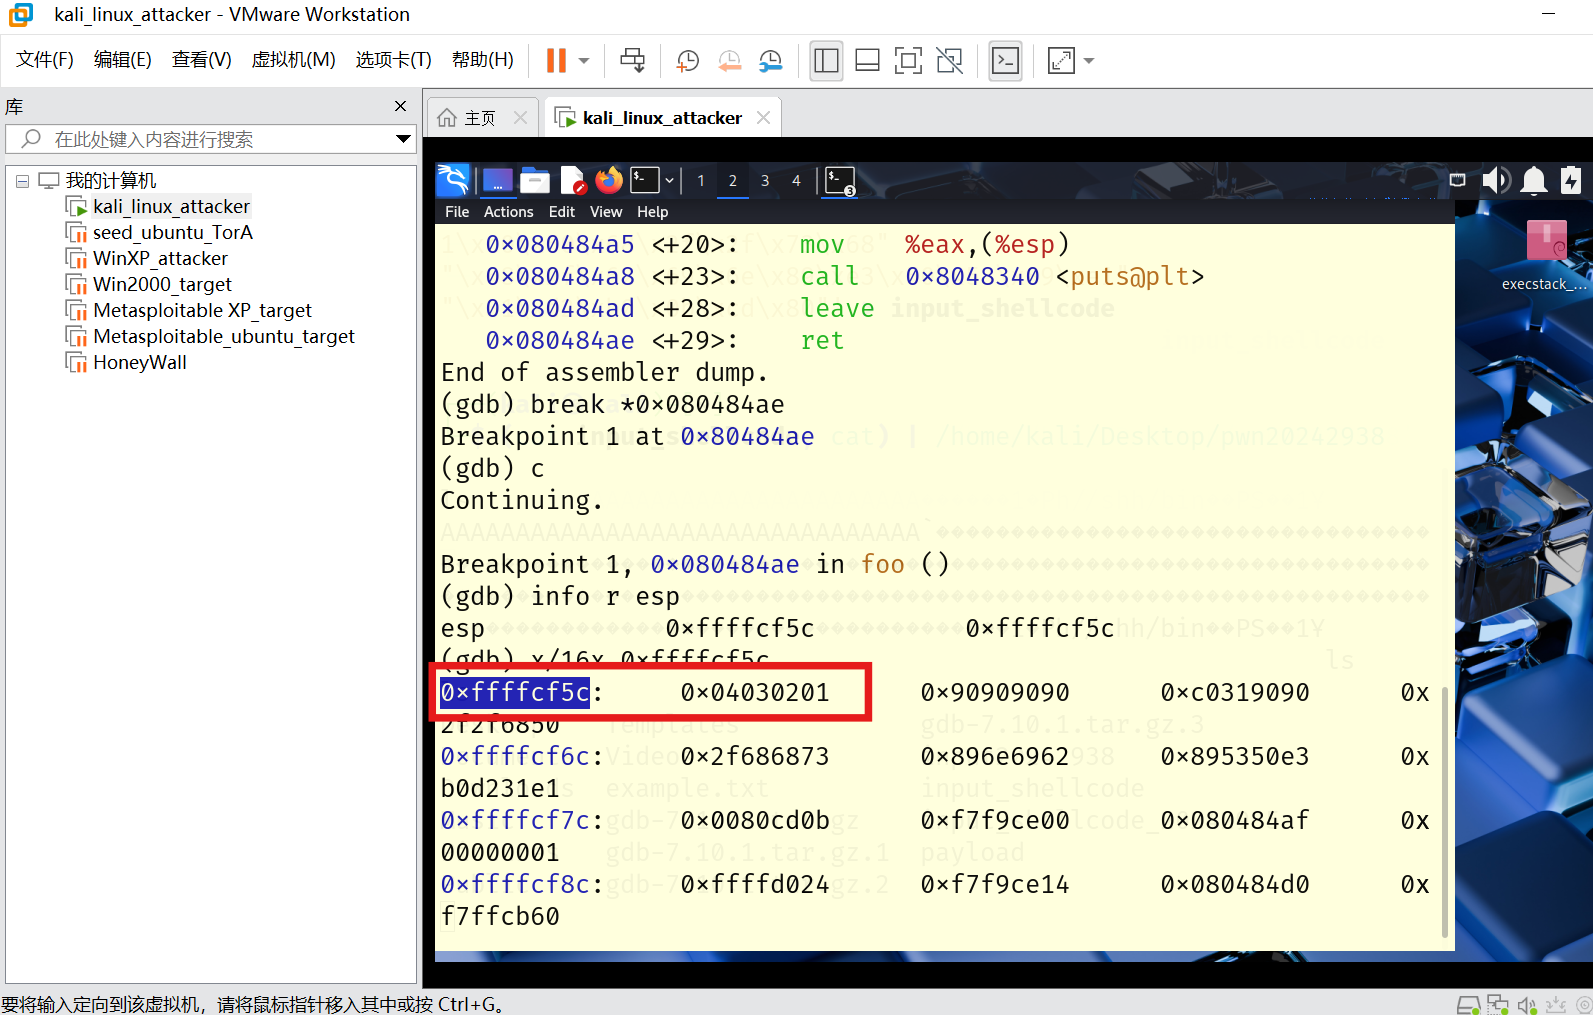The width and height of the screenshot is (1593, 1015).
Task: Open the 虚拟机(M) menu
Action: click(293, 60)
